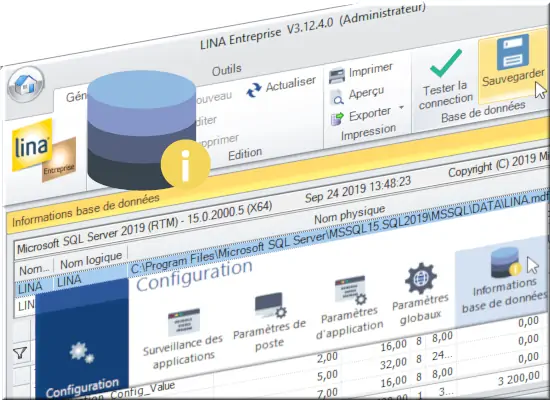Click the Impression group label
This screenshot has height=400, width=550.
368,132
